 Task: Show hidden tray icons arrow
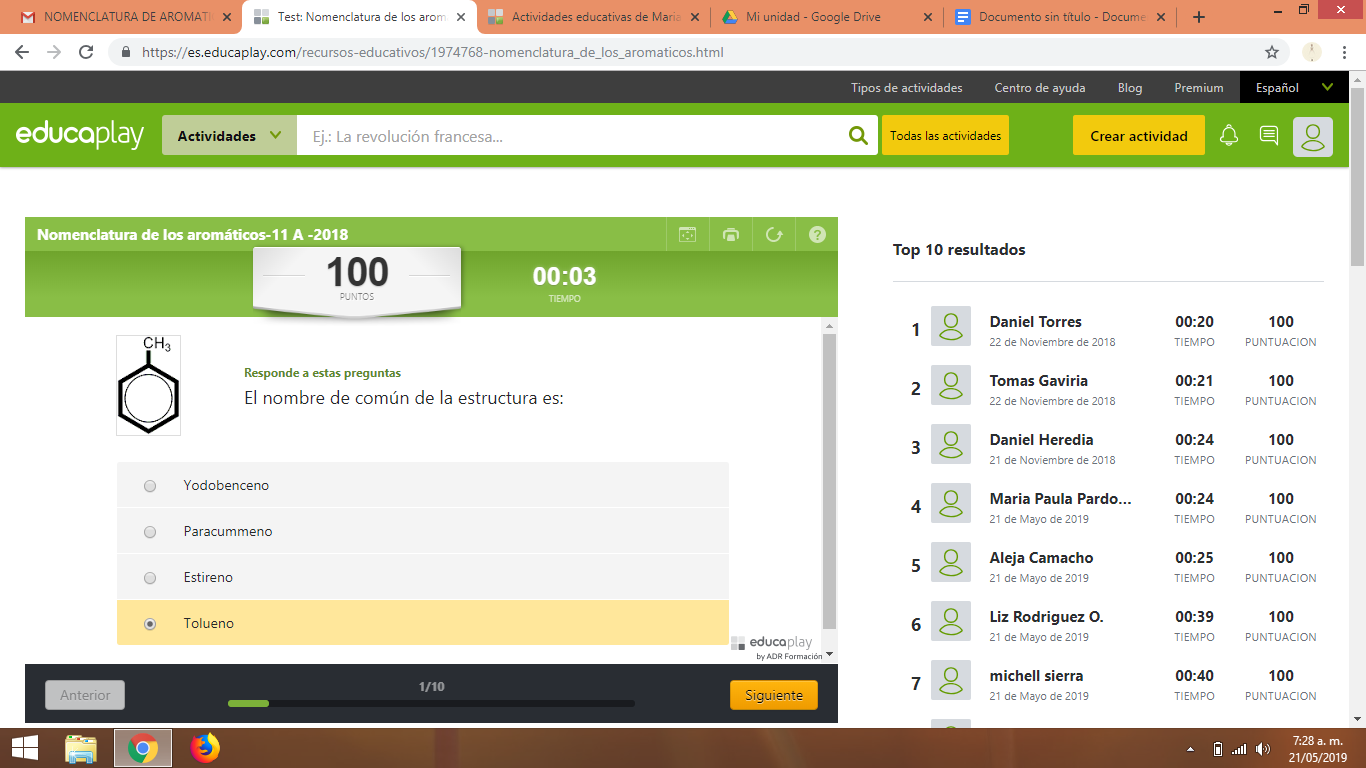pyautogui.click(x=1190, y=748)
